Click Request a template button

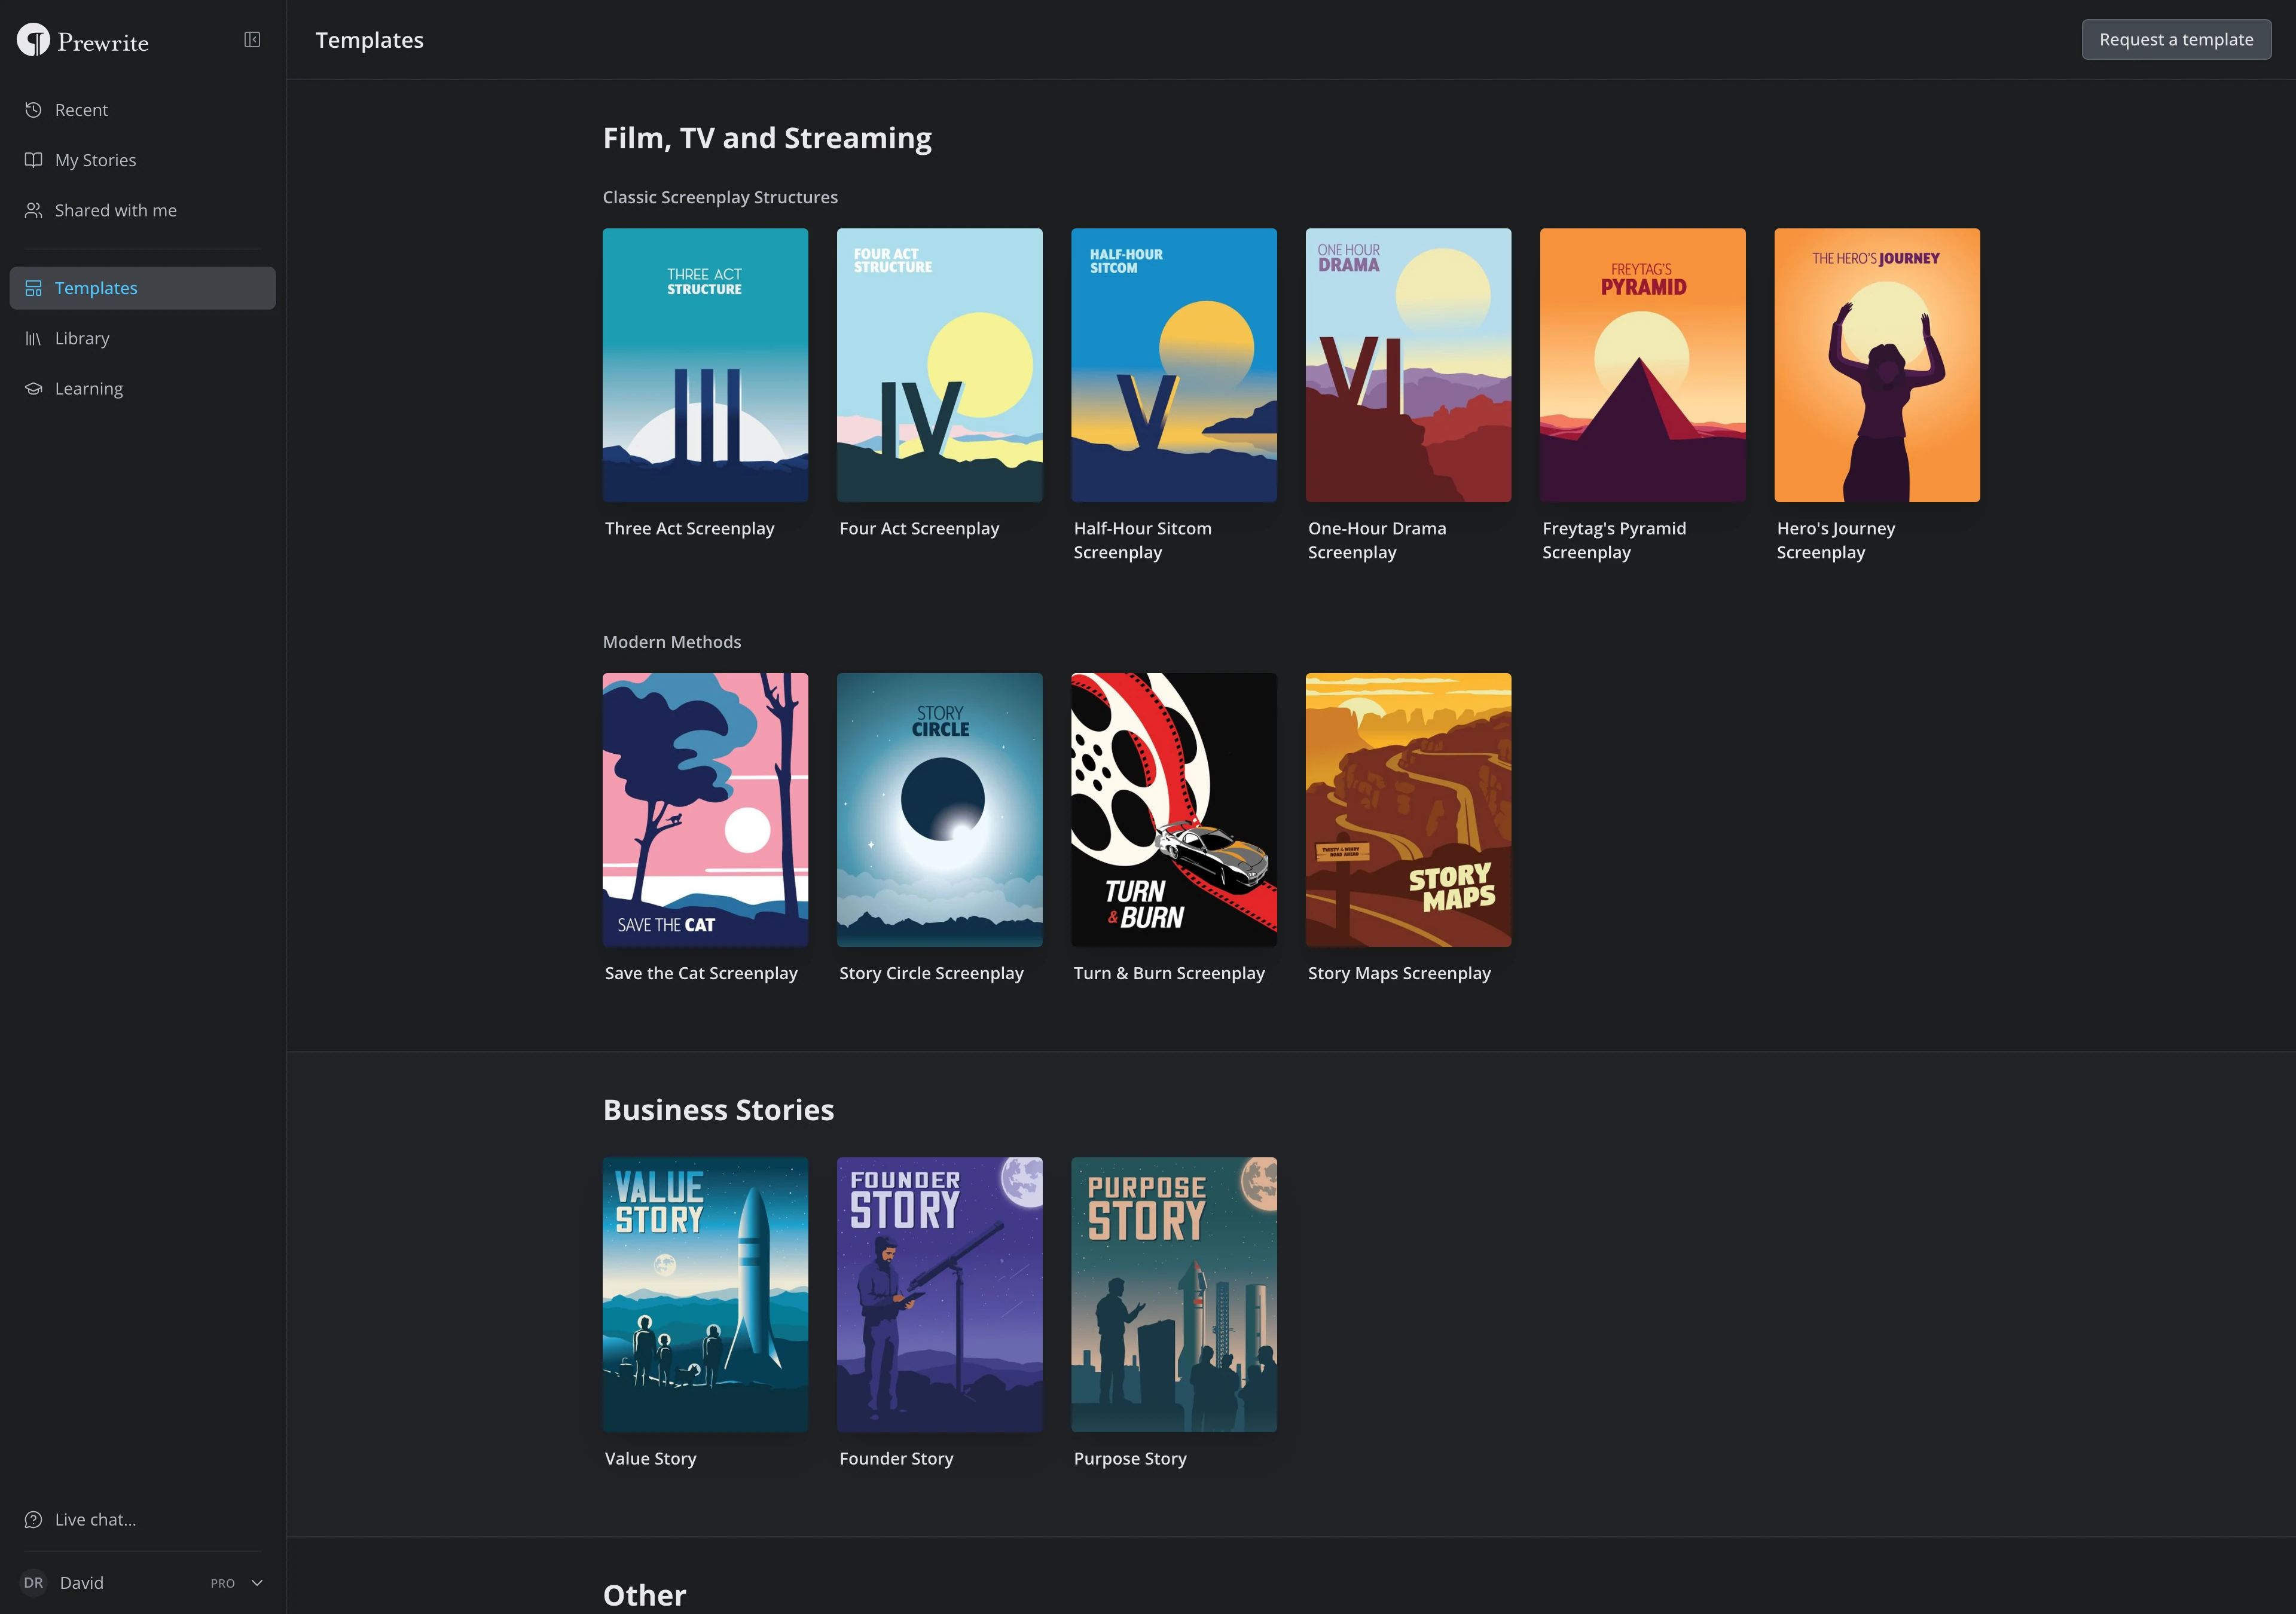pos(2176,40)
